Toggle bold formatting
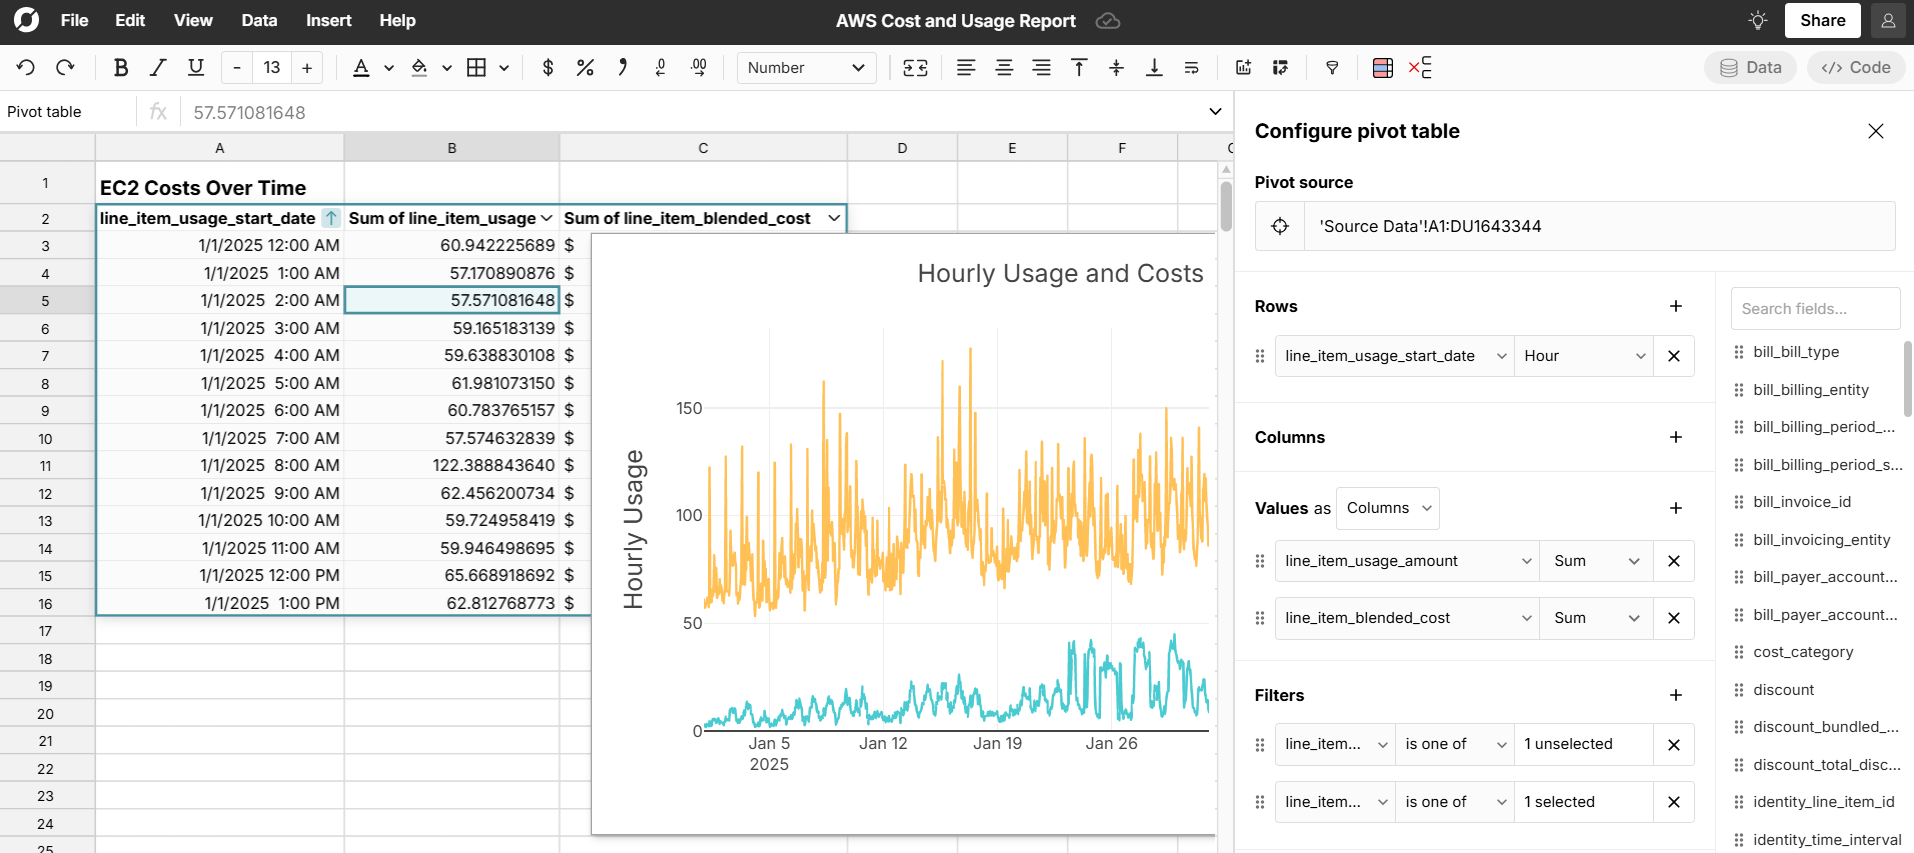 121,68
